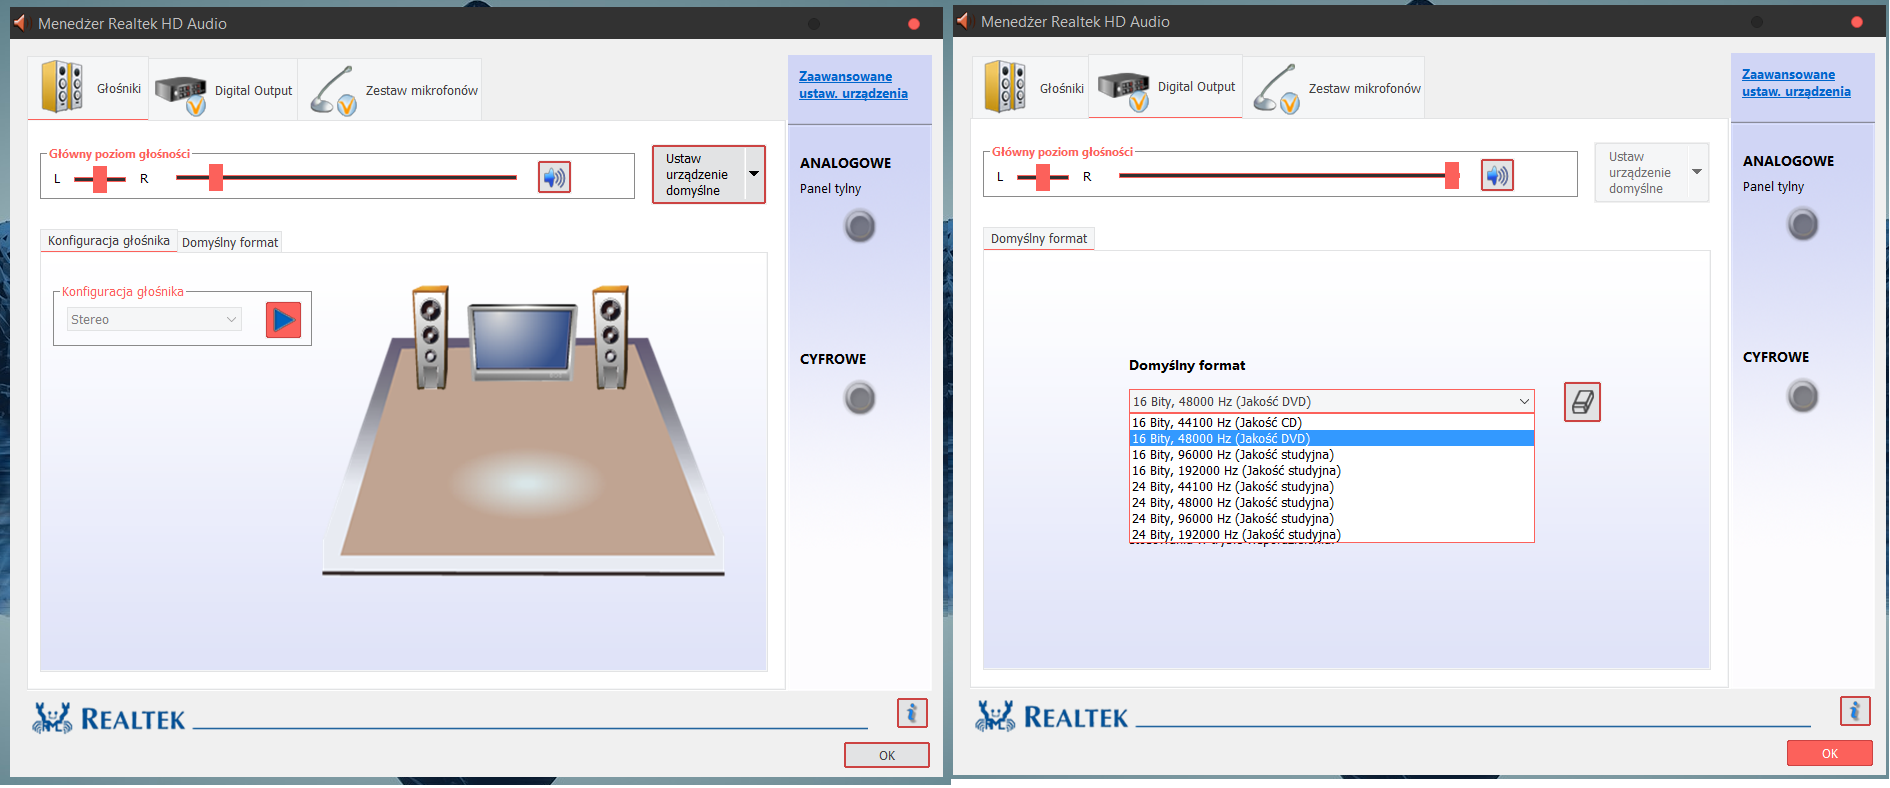Select 16 Bity, 48000 Hz (Jakość DVD) list entry
1890x788 pixels.
[1331, 439]
